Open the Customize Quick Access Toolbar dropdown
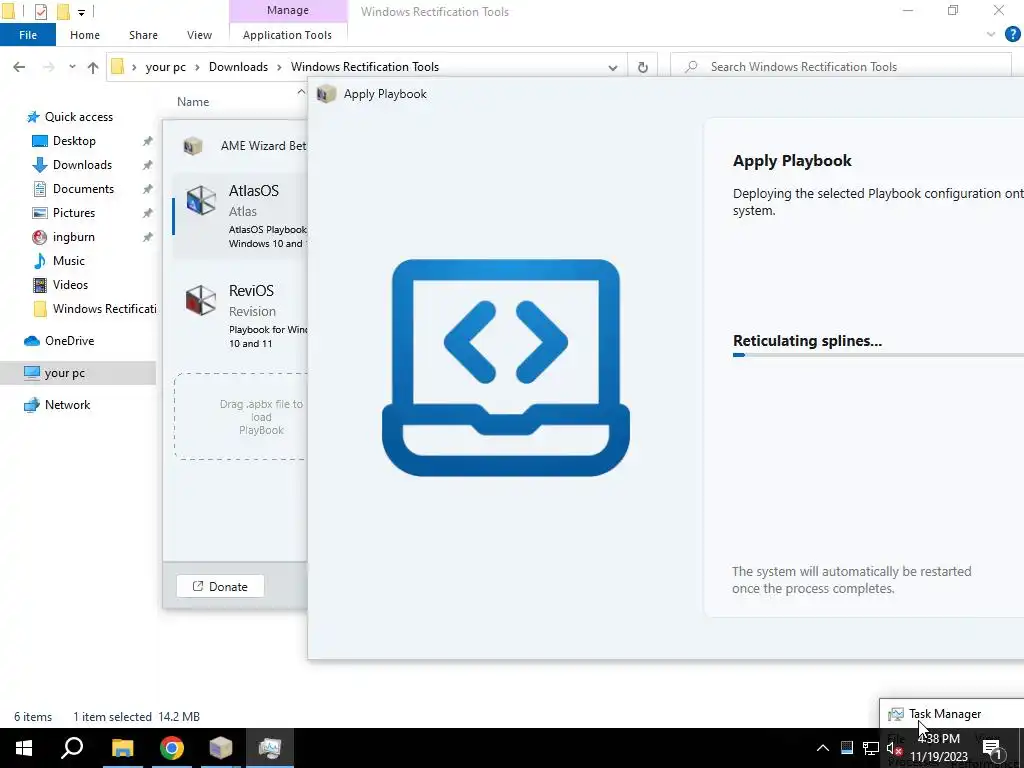Image resolution: width=1024 pixels, height=768 pixels. pyautogui.click(x=81, y=12)
